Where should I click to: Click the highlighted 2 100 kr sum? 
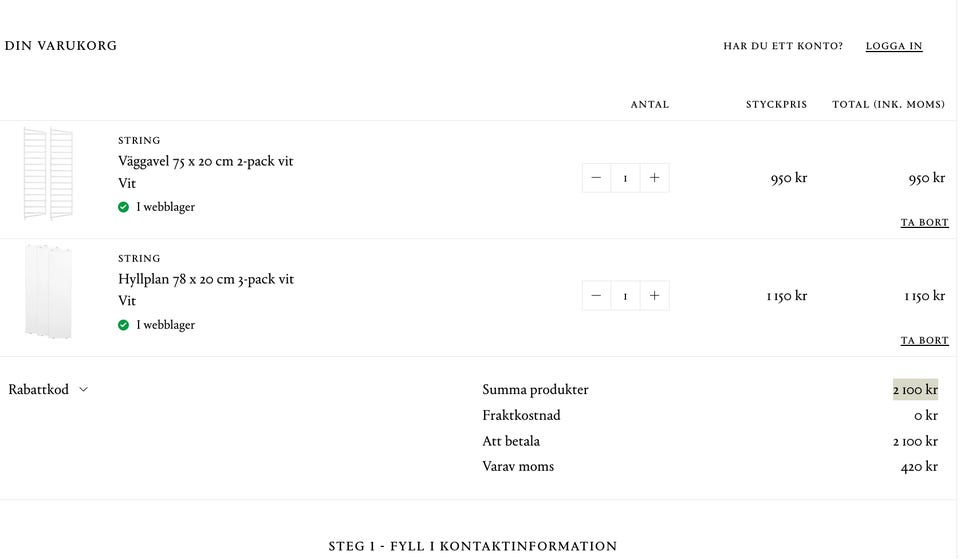point(915,389)
